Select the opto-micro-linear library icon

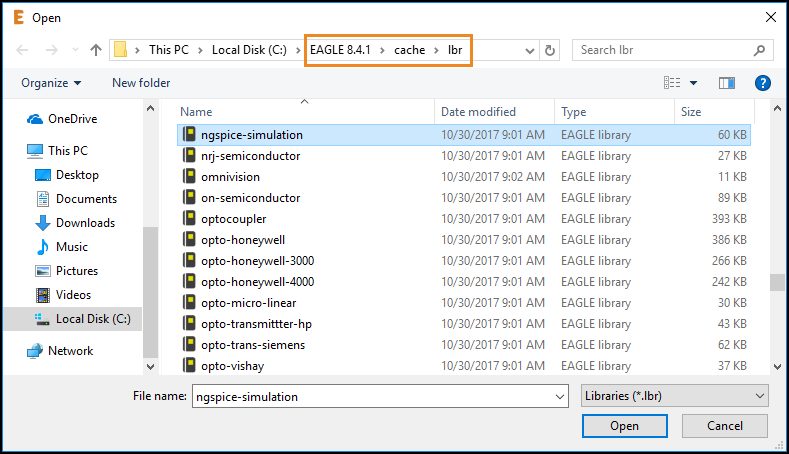click(x=189, y=302)
